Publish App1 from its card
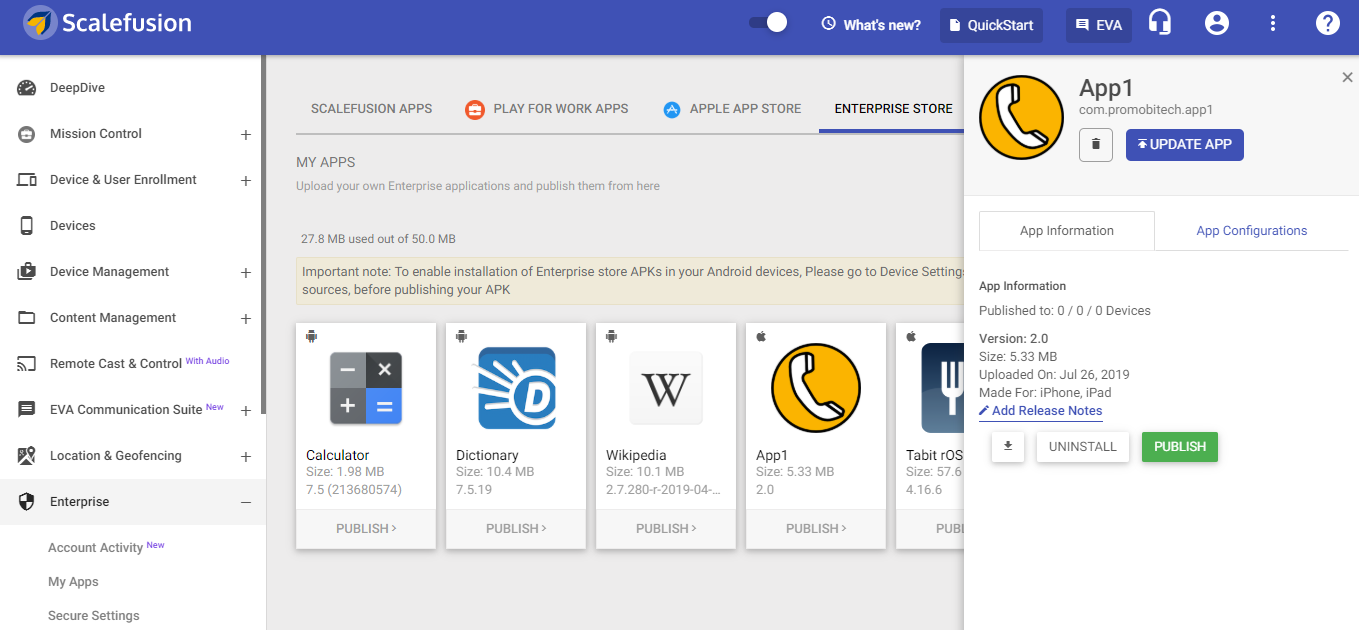Screen dimensions: 1359x630 816,529
